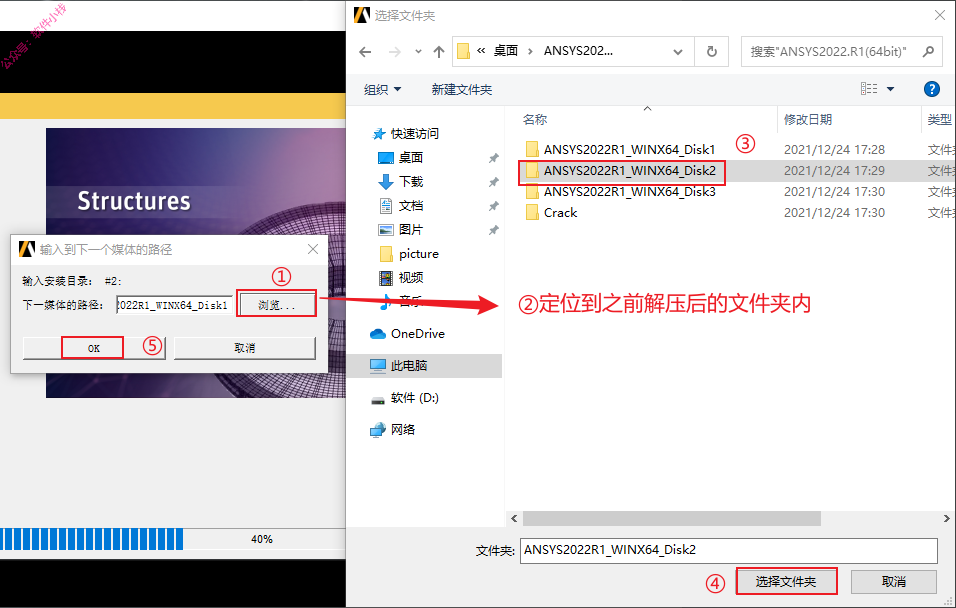The width and height of the screenshot is (956, 608).
Task: Open 图片 folder in sidebar
Action: point(410,230)
